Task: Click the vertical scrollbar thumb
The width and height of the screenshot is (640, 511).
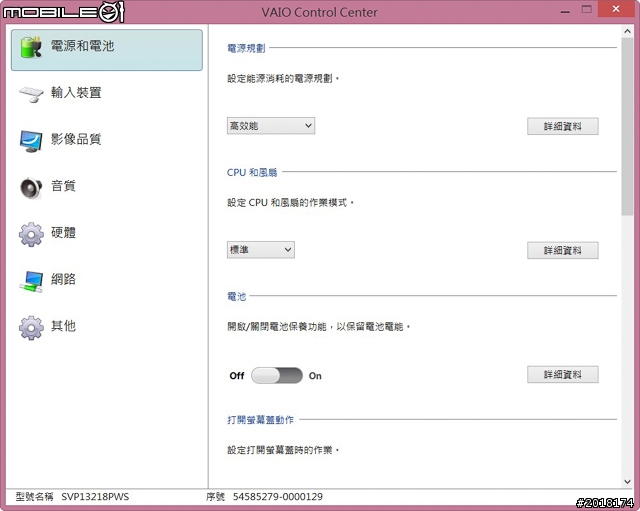Action: (x=627, y=127)
